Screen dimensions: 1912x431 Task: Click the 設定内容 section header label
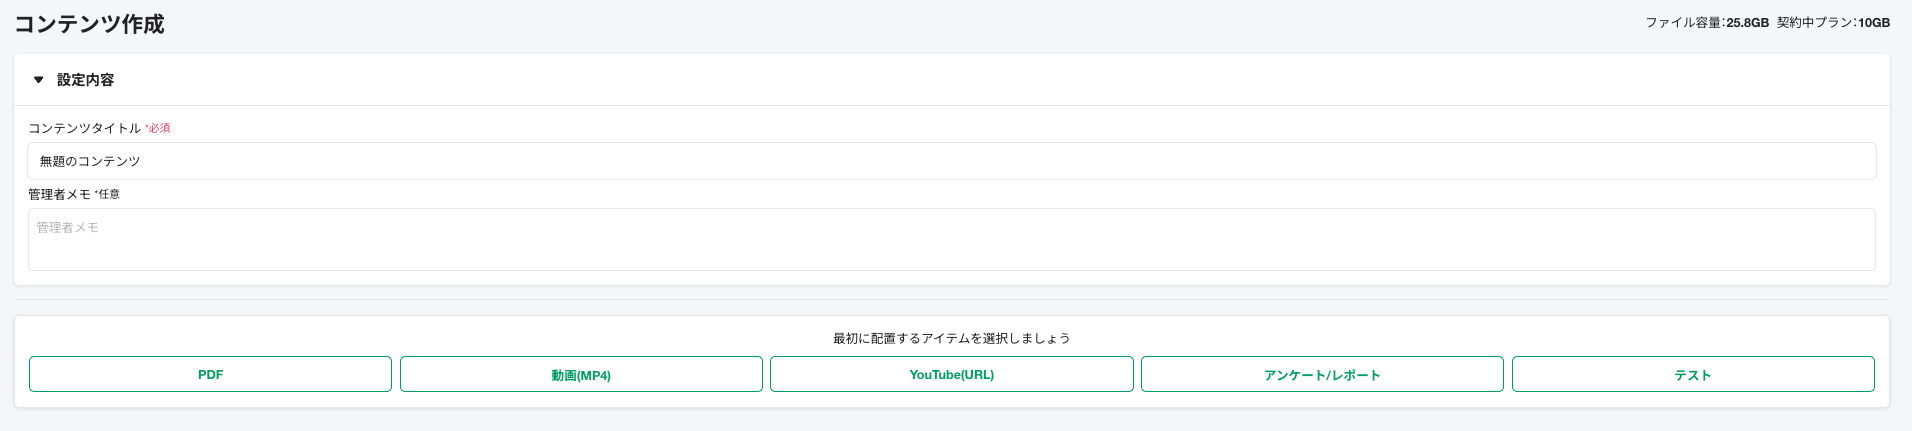(x=85, y=80)
